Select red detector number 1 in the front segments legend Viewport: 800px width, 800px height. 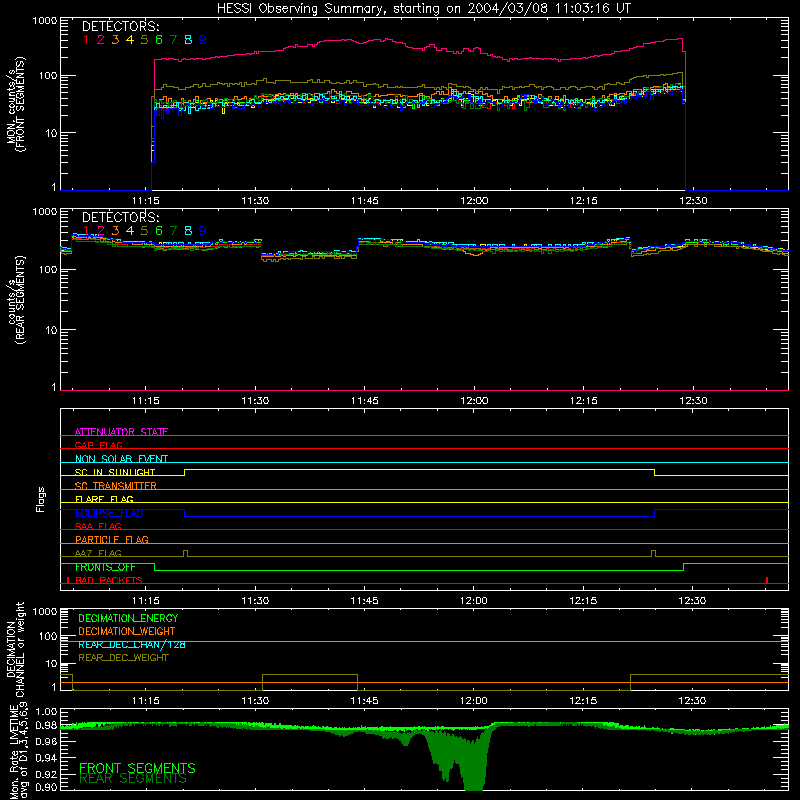pos(86,40)
